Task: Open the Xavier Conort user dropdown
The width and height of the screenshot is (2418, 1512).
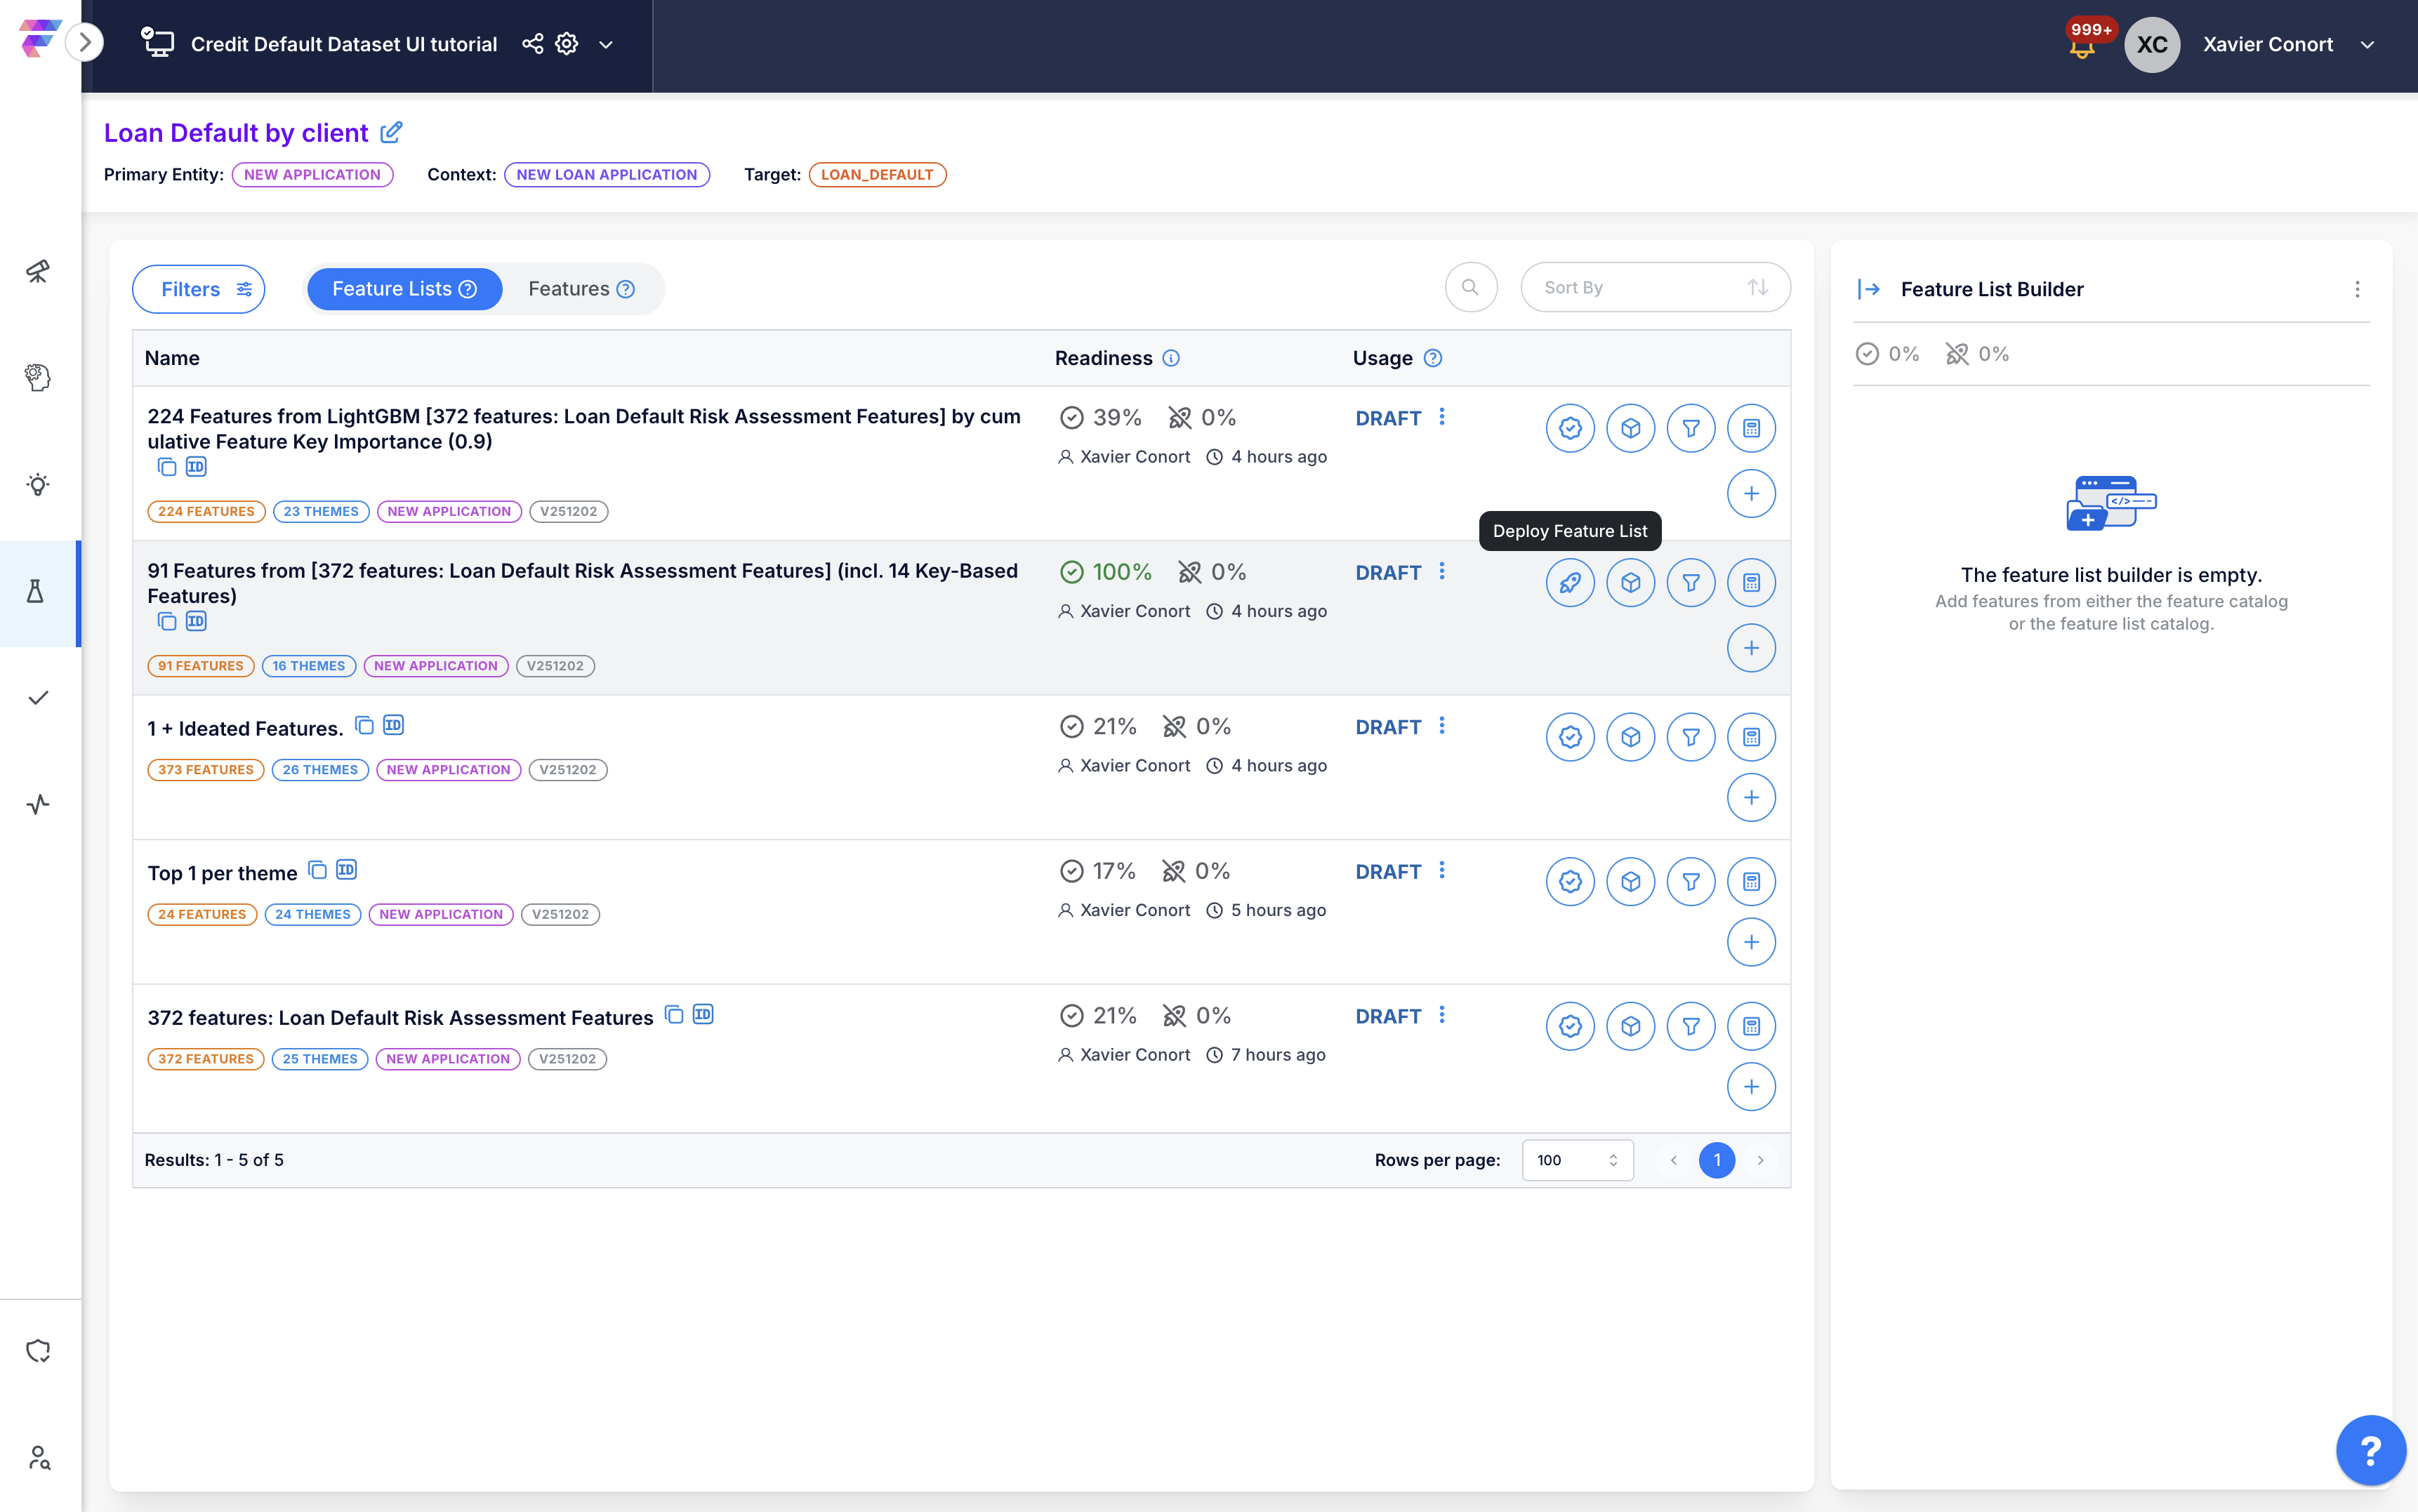Action: pos(2367,45)
